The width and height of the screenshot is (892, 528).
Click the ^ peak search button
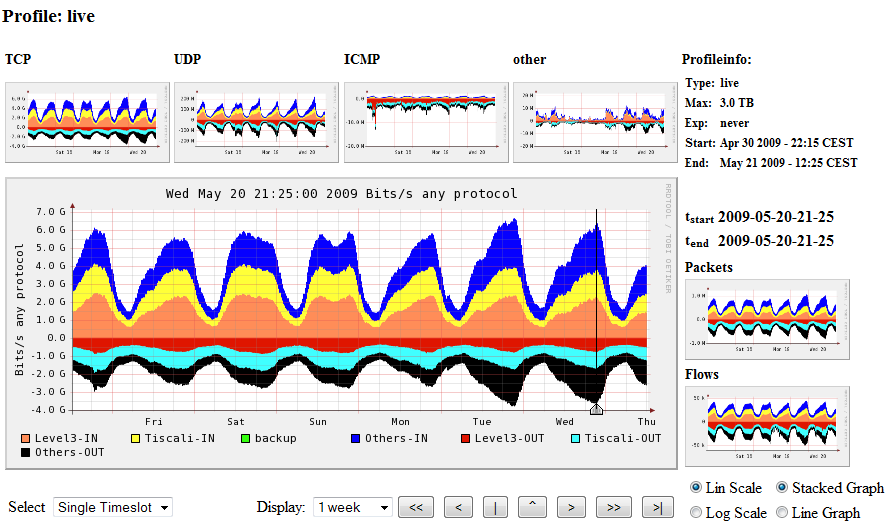532,507
